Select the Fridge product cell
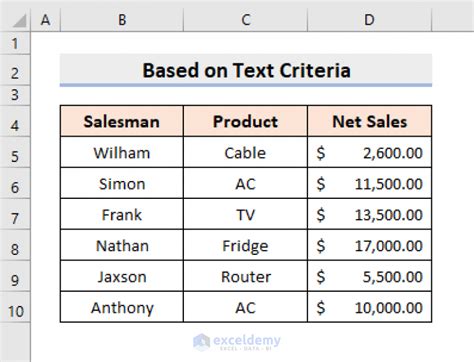Viewport: 474px width, 362px height. coord(245,245)
